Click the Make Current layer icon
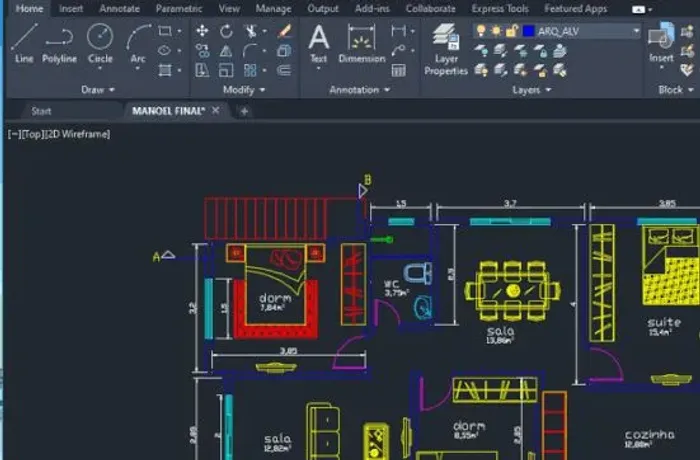The height and width of the screenshot is (460, 700). pyautogui.click(x=560, y=51)
